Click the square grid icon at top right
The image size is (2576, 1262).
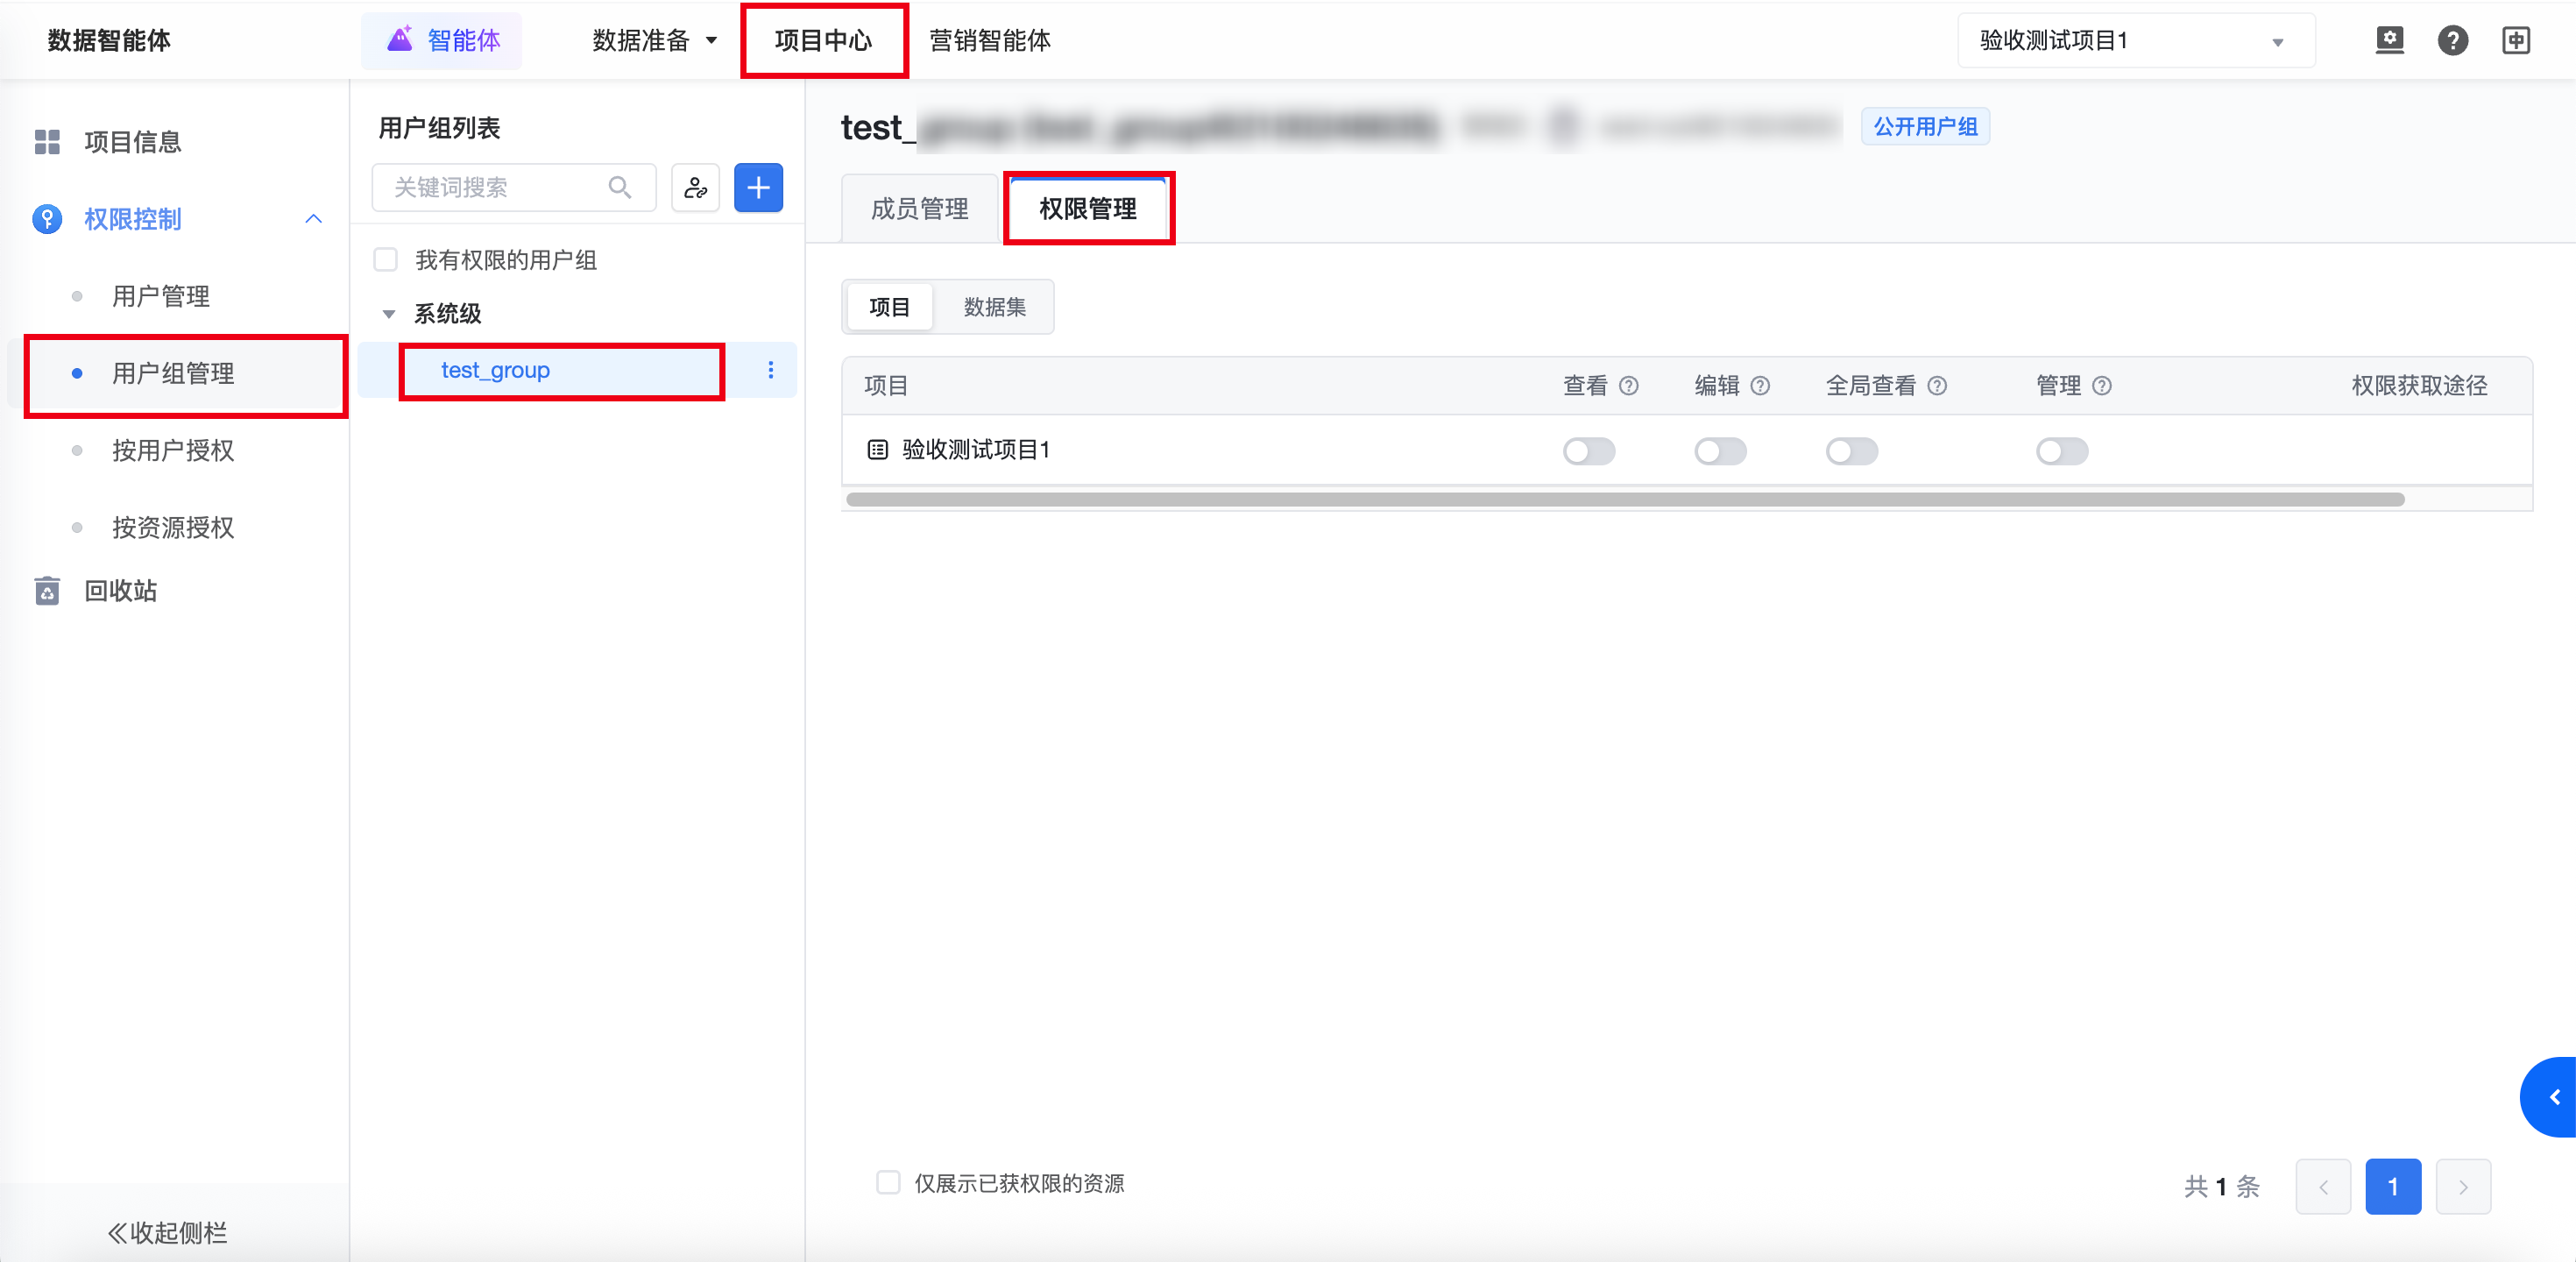coord(2516,40)
